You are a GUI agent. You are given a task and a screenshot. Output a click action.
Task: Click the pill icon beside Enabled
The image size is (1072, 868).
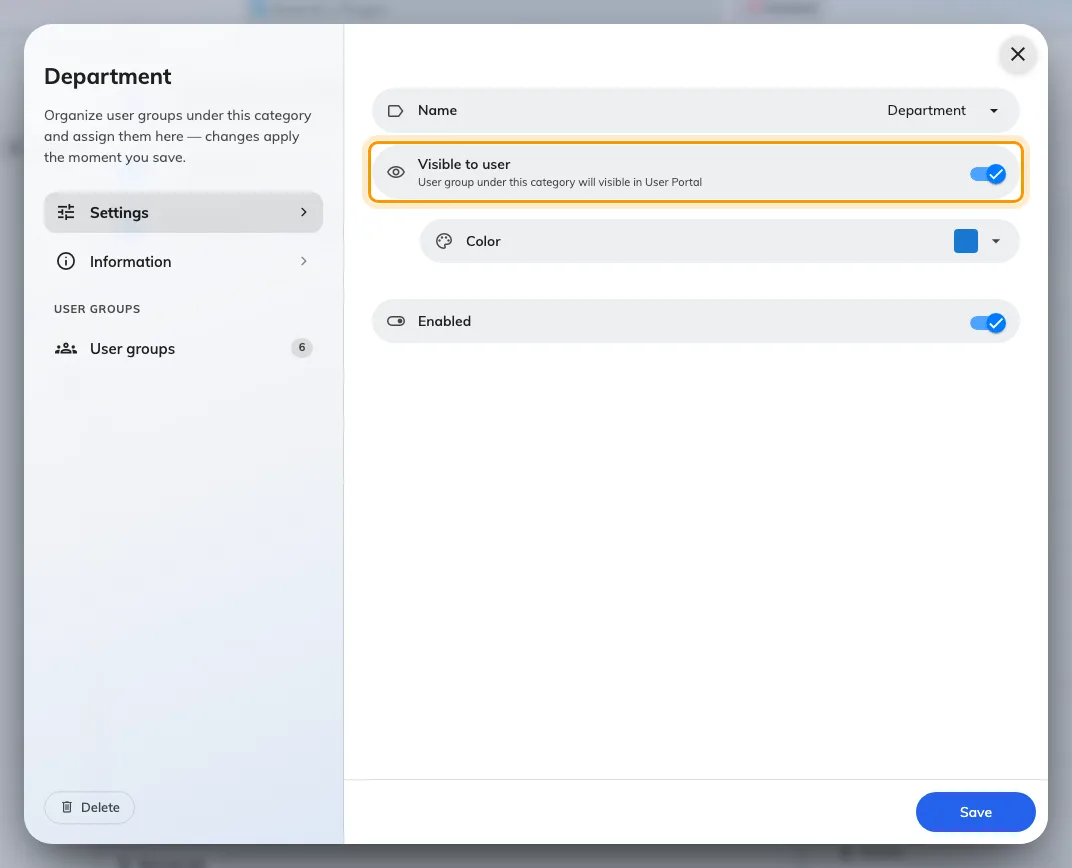coord(396,321)
